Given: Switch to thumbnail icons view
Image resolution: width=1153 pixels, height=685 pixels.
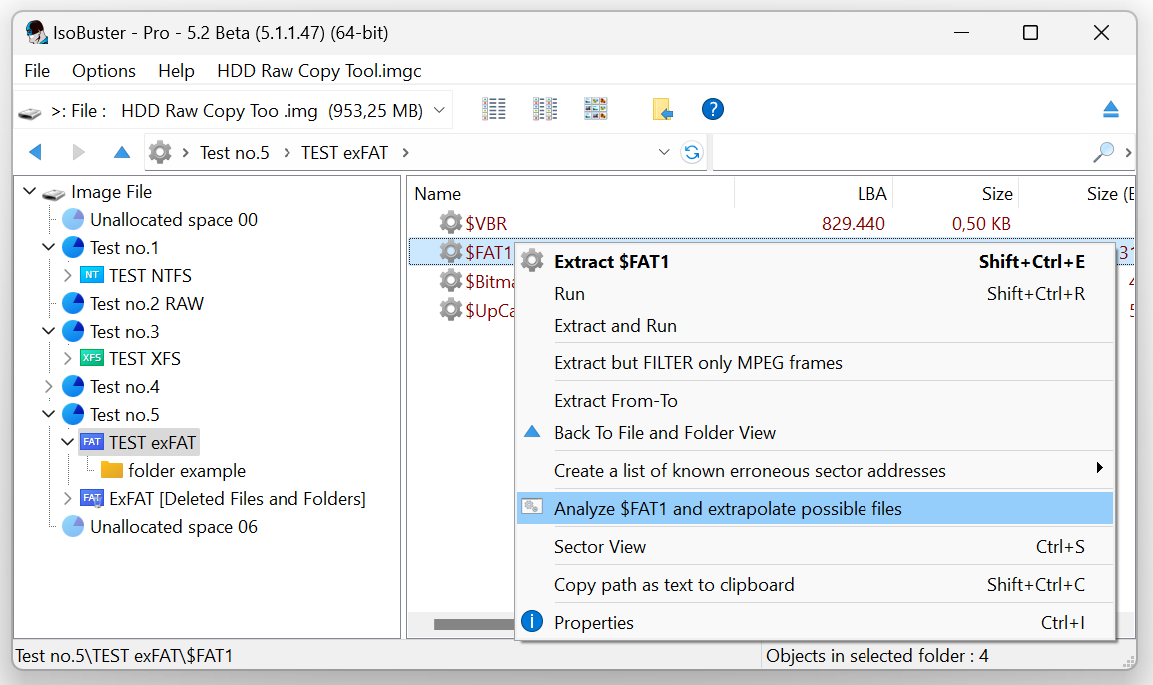Looking at the screenshot, I should (596, 109).
